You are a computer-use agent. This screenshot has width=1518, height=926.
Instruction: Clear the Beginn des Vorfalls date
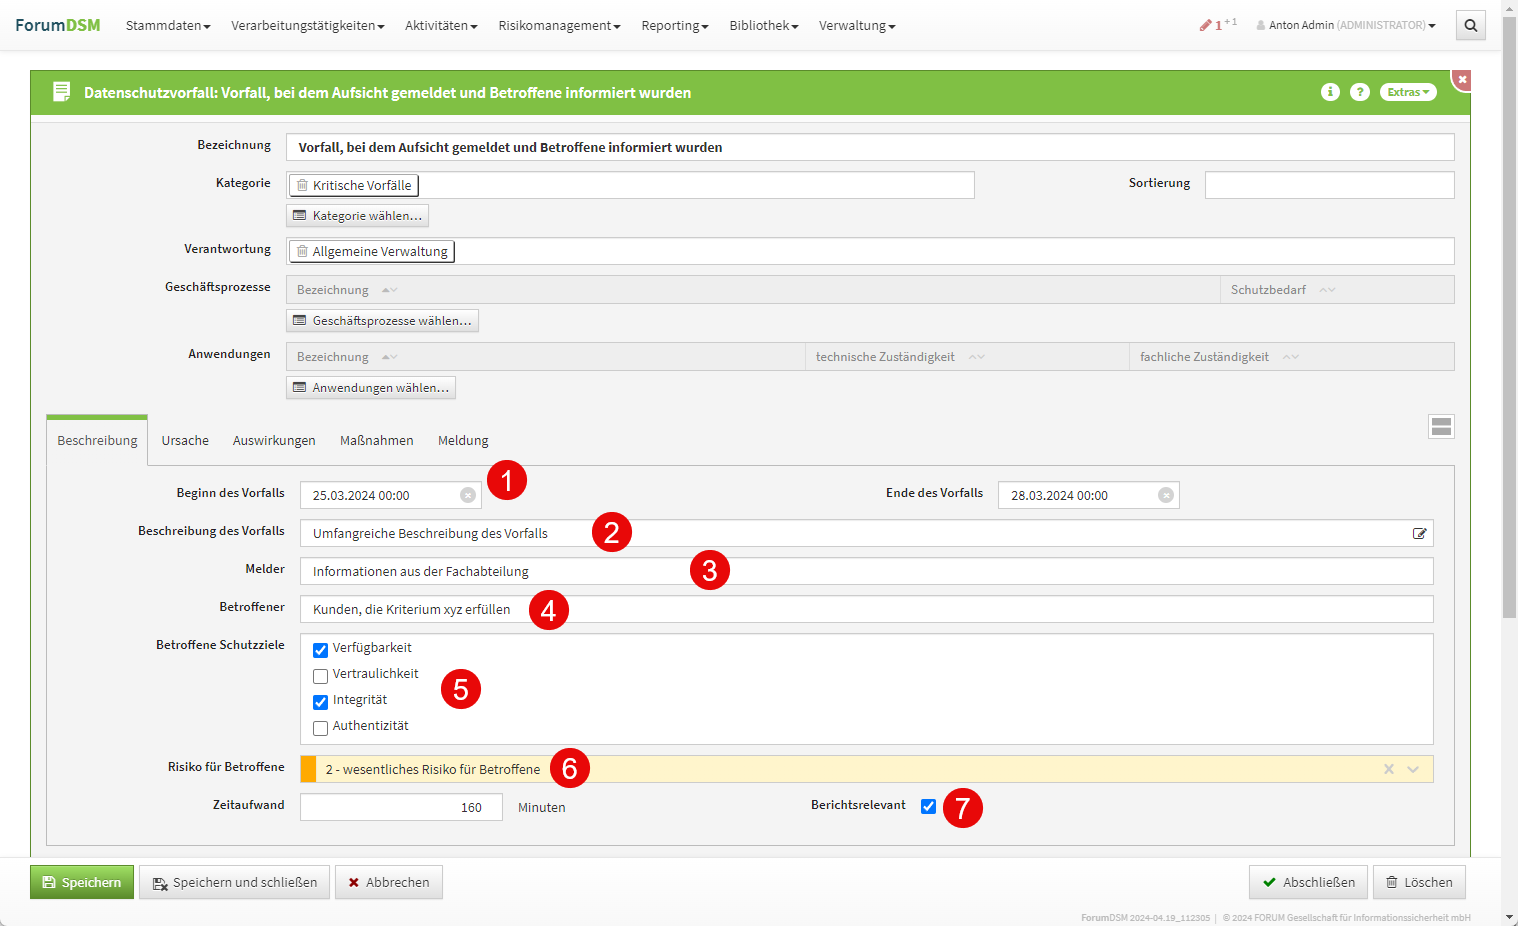pos(467,495)
